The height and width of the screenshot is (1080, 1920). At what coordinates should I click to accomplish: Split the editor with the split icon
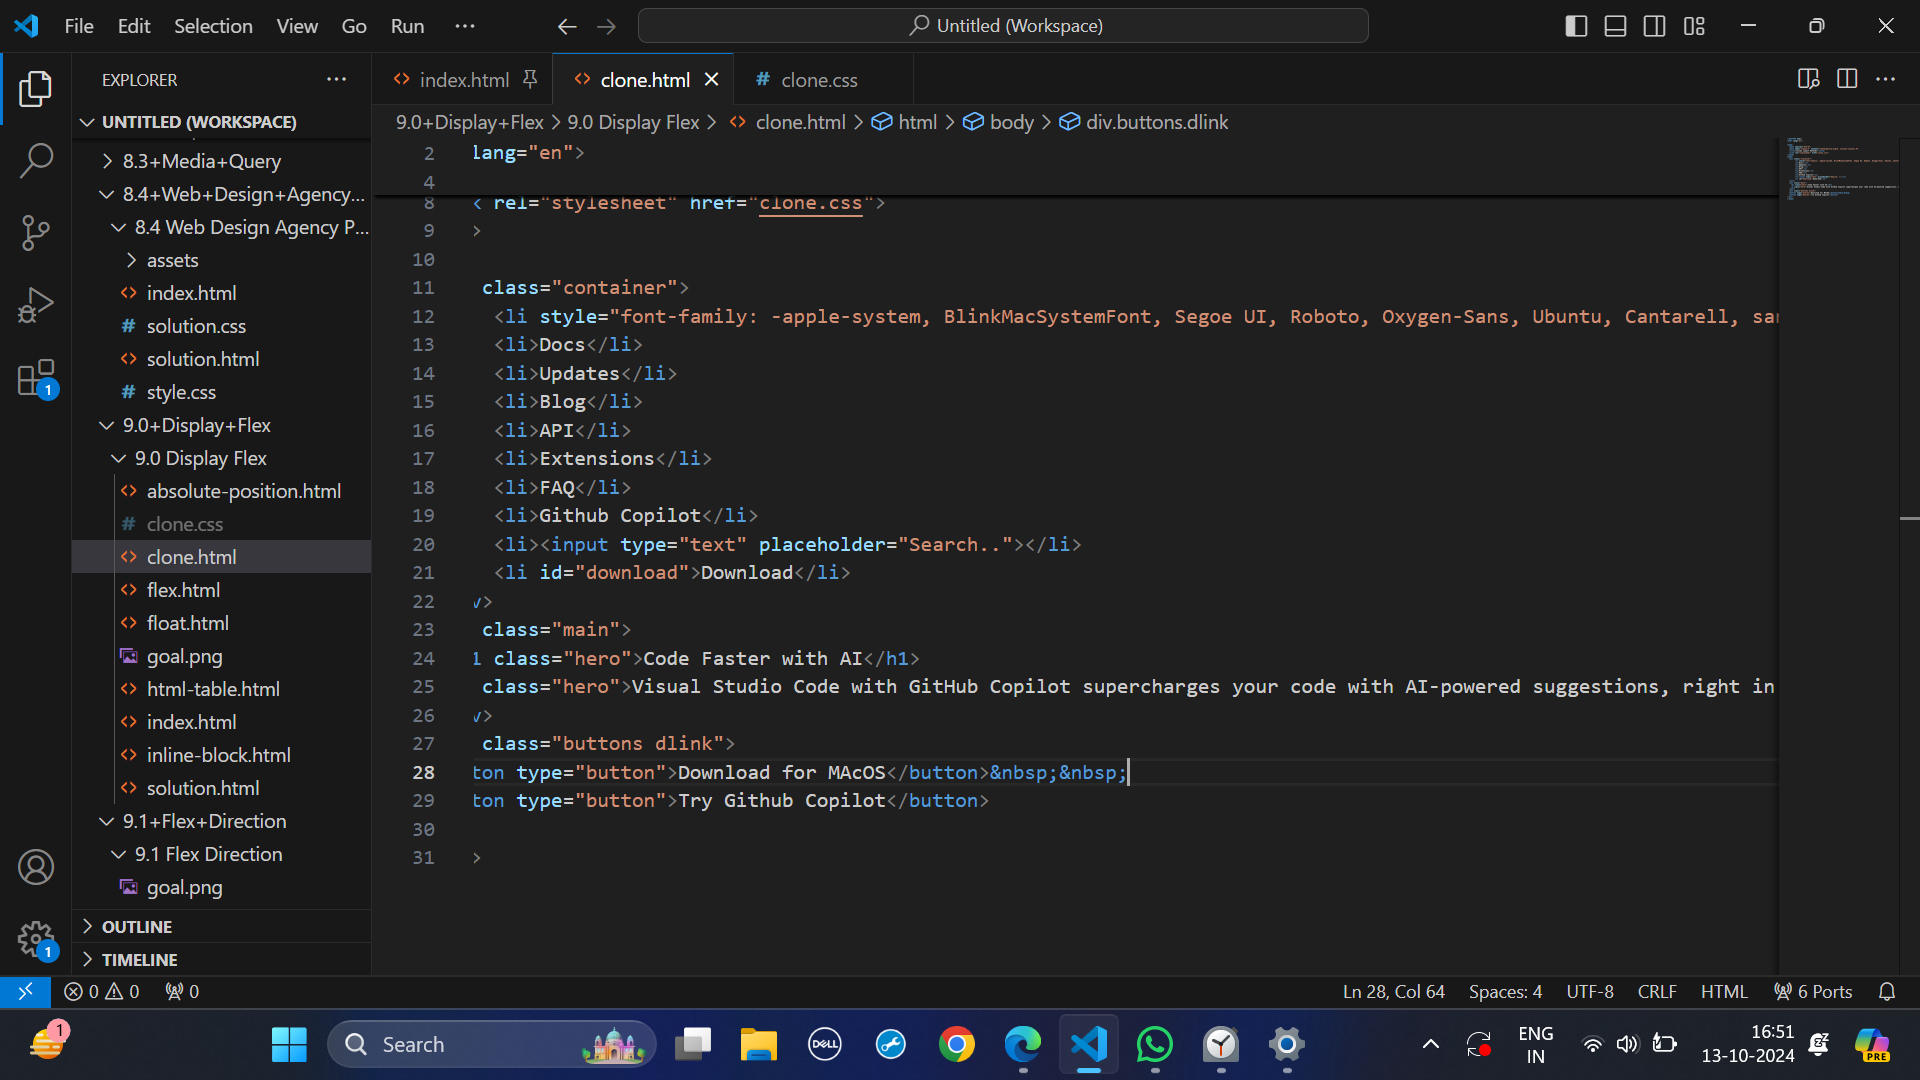1846,79
